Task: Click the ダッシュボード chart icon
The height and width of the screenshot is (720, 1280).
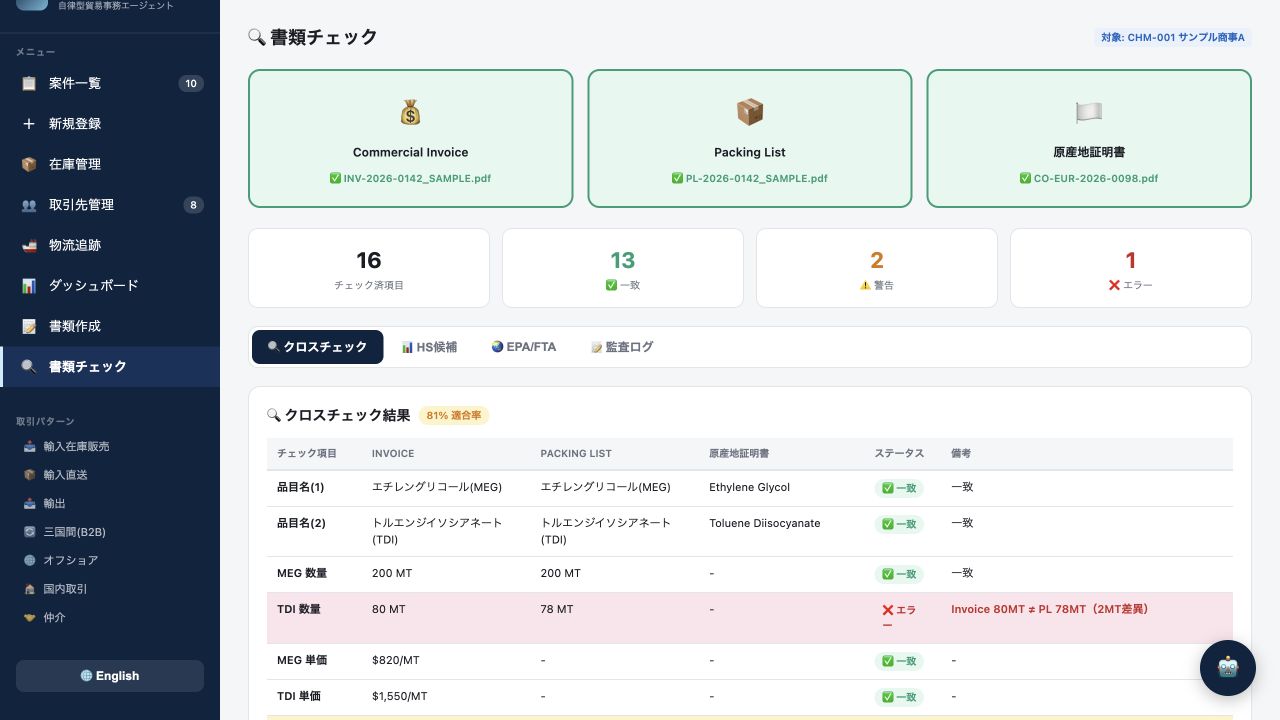Action: coord(29,286)
